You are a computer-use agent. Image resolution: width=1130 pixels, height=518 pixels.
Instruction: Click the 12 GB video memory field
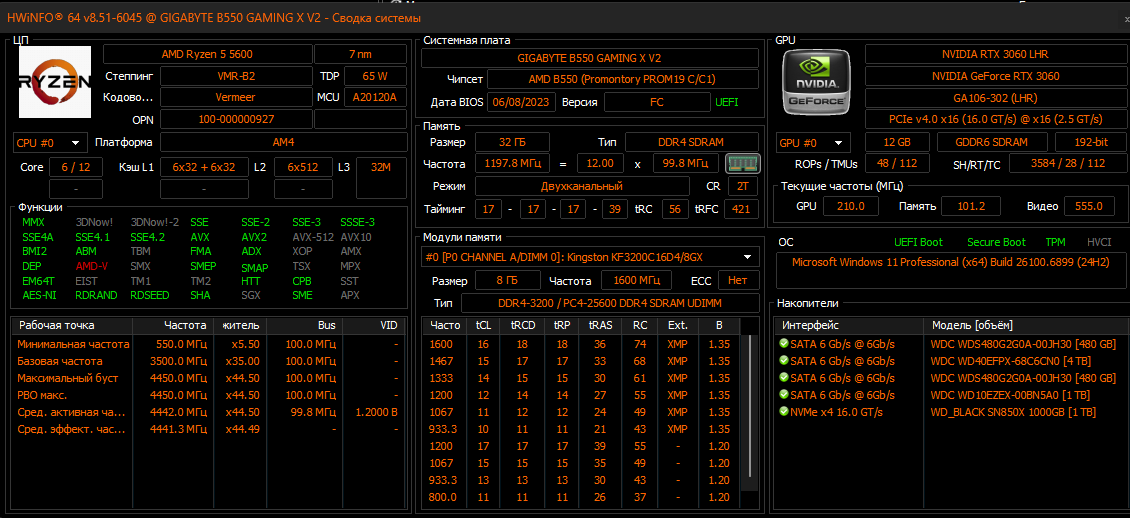click(897, 142)
